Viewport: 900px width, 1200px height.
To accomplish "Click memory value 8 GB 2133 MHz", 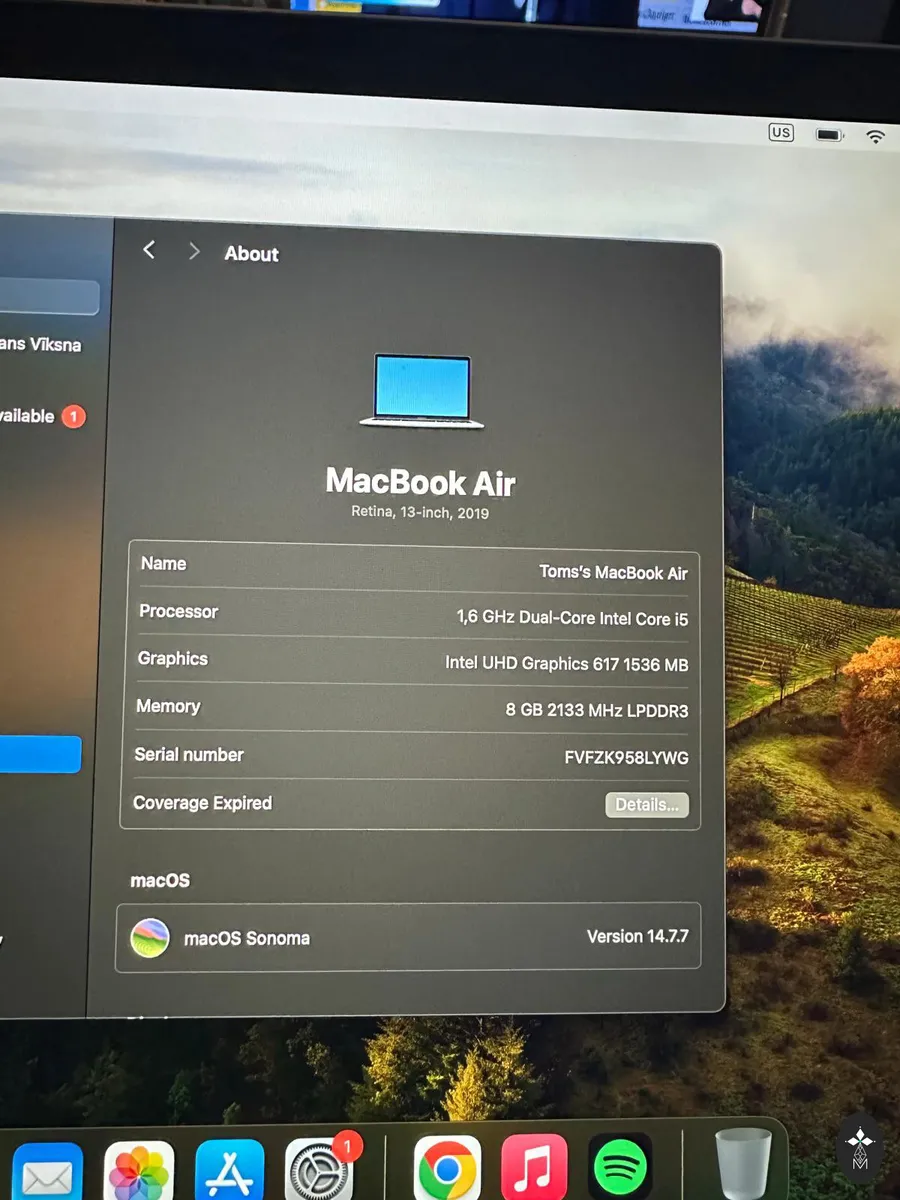I will pyautogui.click(x=597, y=711).
